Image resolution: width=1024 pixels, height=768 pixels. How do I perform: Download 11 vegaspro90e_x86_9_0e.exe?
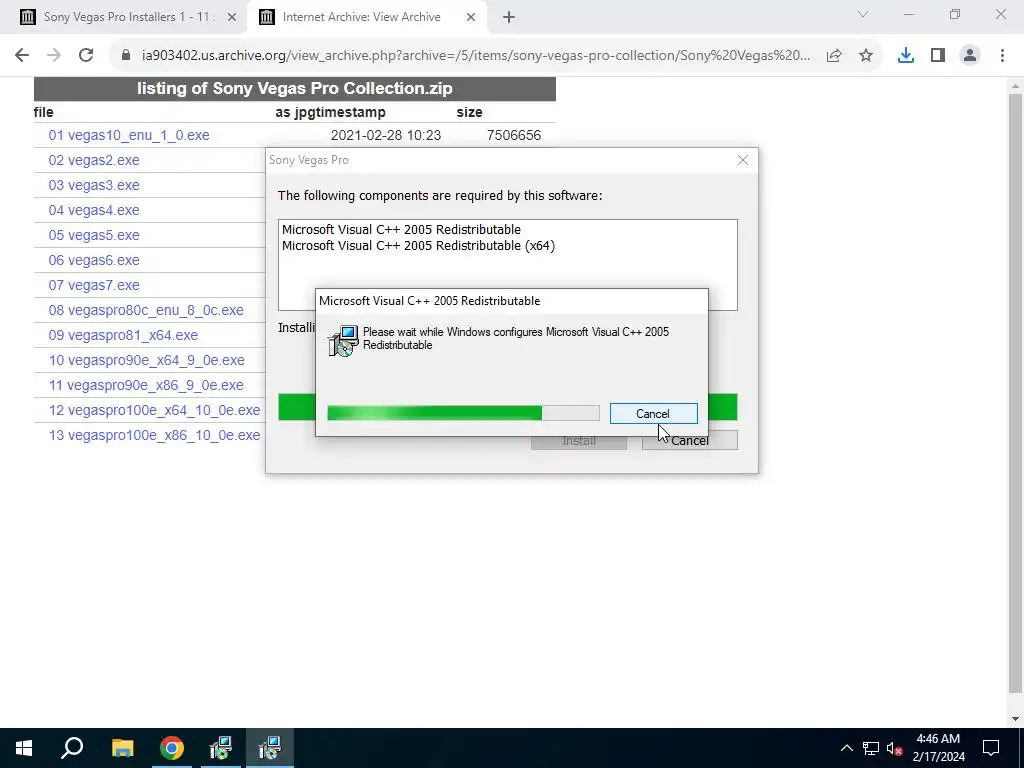coord(146,385)
